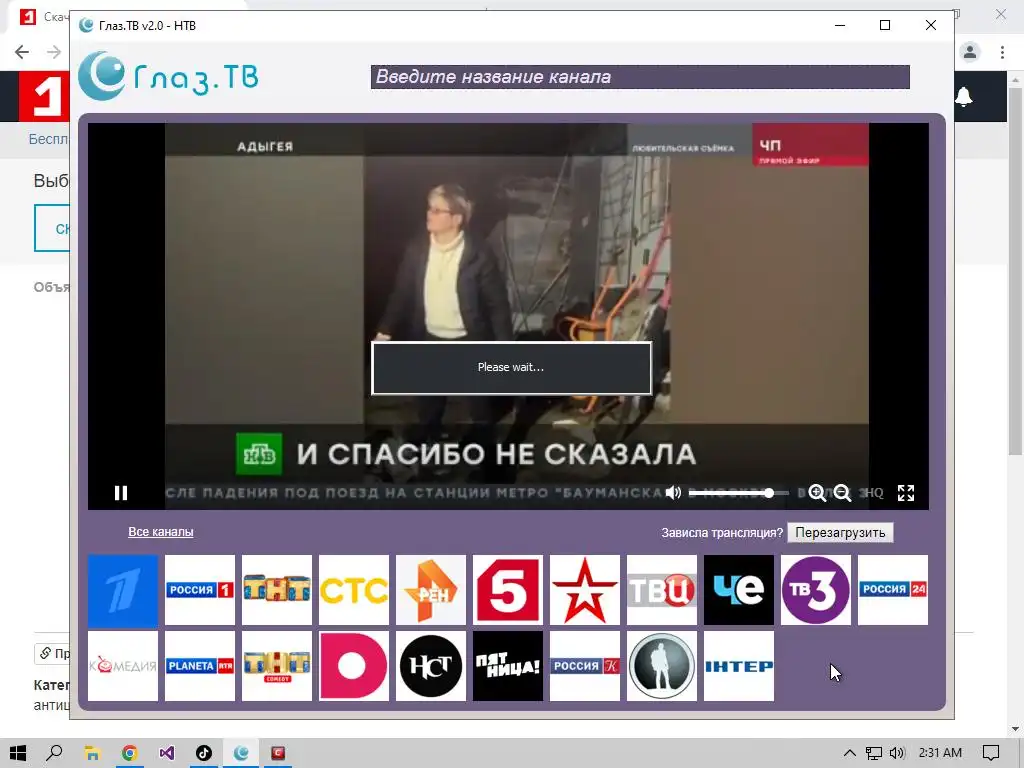The height and width of the screenshot is (768, 1024).
Task: Switch to the Че channel
Action: (x=739, y=590)
